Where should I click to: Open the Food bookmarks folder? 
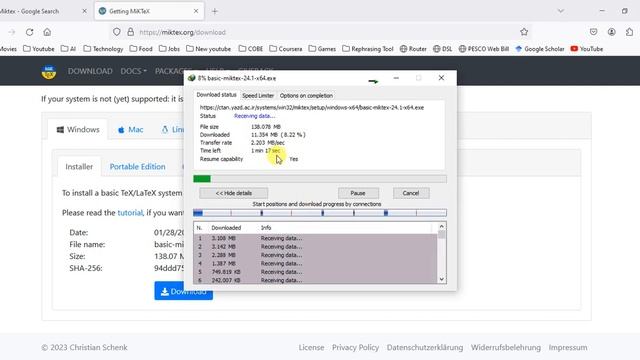click(141, 49)
